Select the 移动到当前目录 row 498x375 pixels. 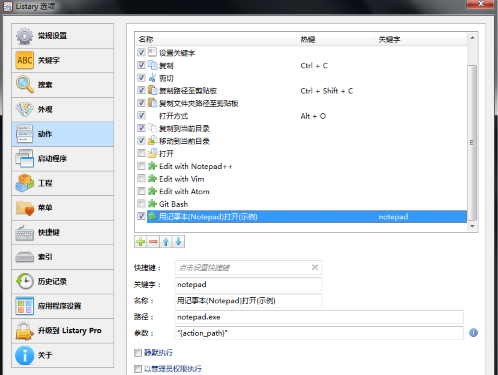click(x=307, y=141)
